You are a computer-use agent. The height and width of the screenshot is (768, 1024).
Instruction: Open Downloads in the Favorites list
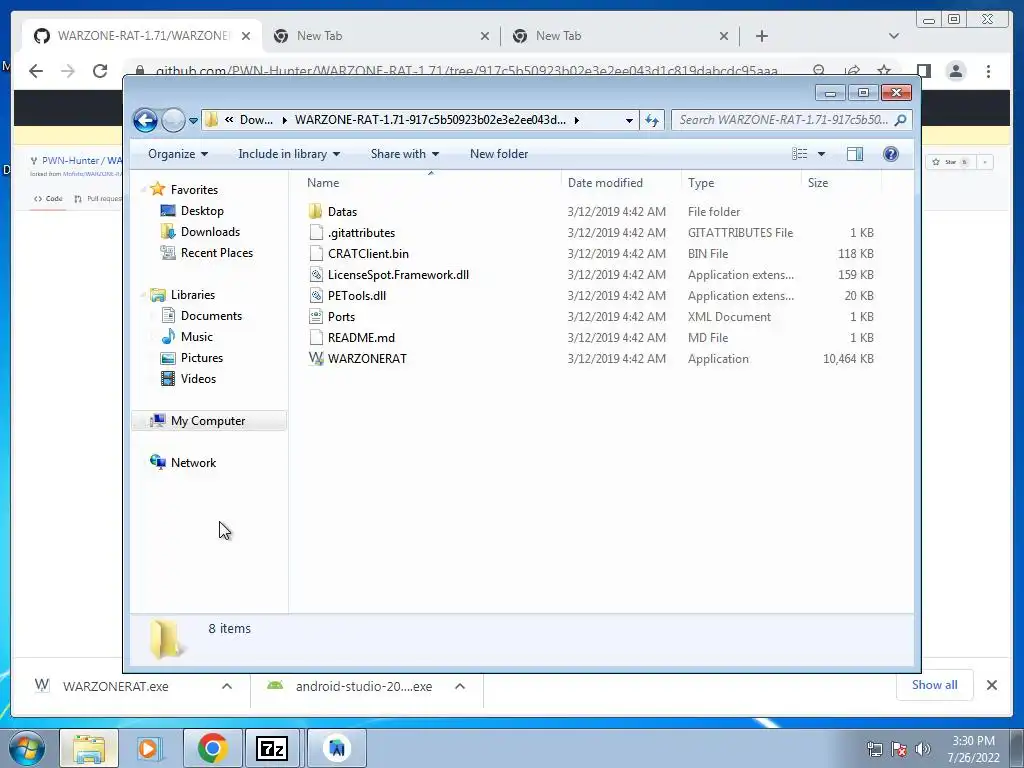[x=210, y=232]
